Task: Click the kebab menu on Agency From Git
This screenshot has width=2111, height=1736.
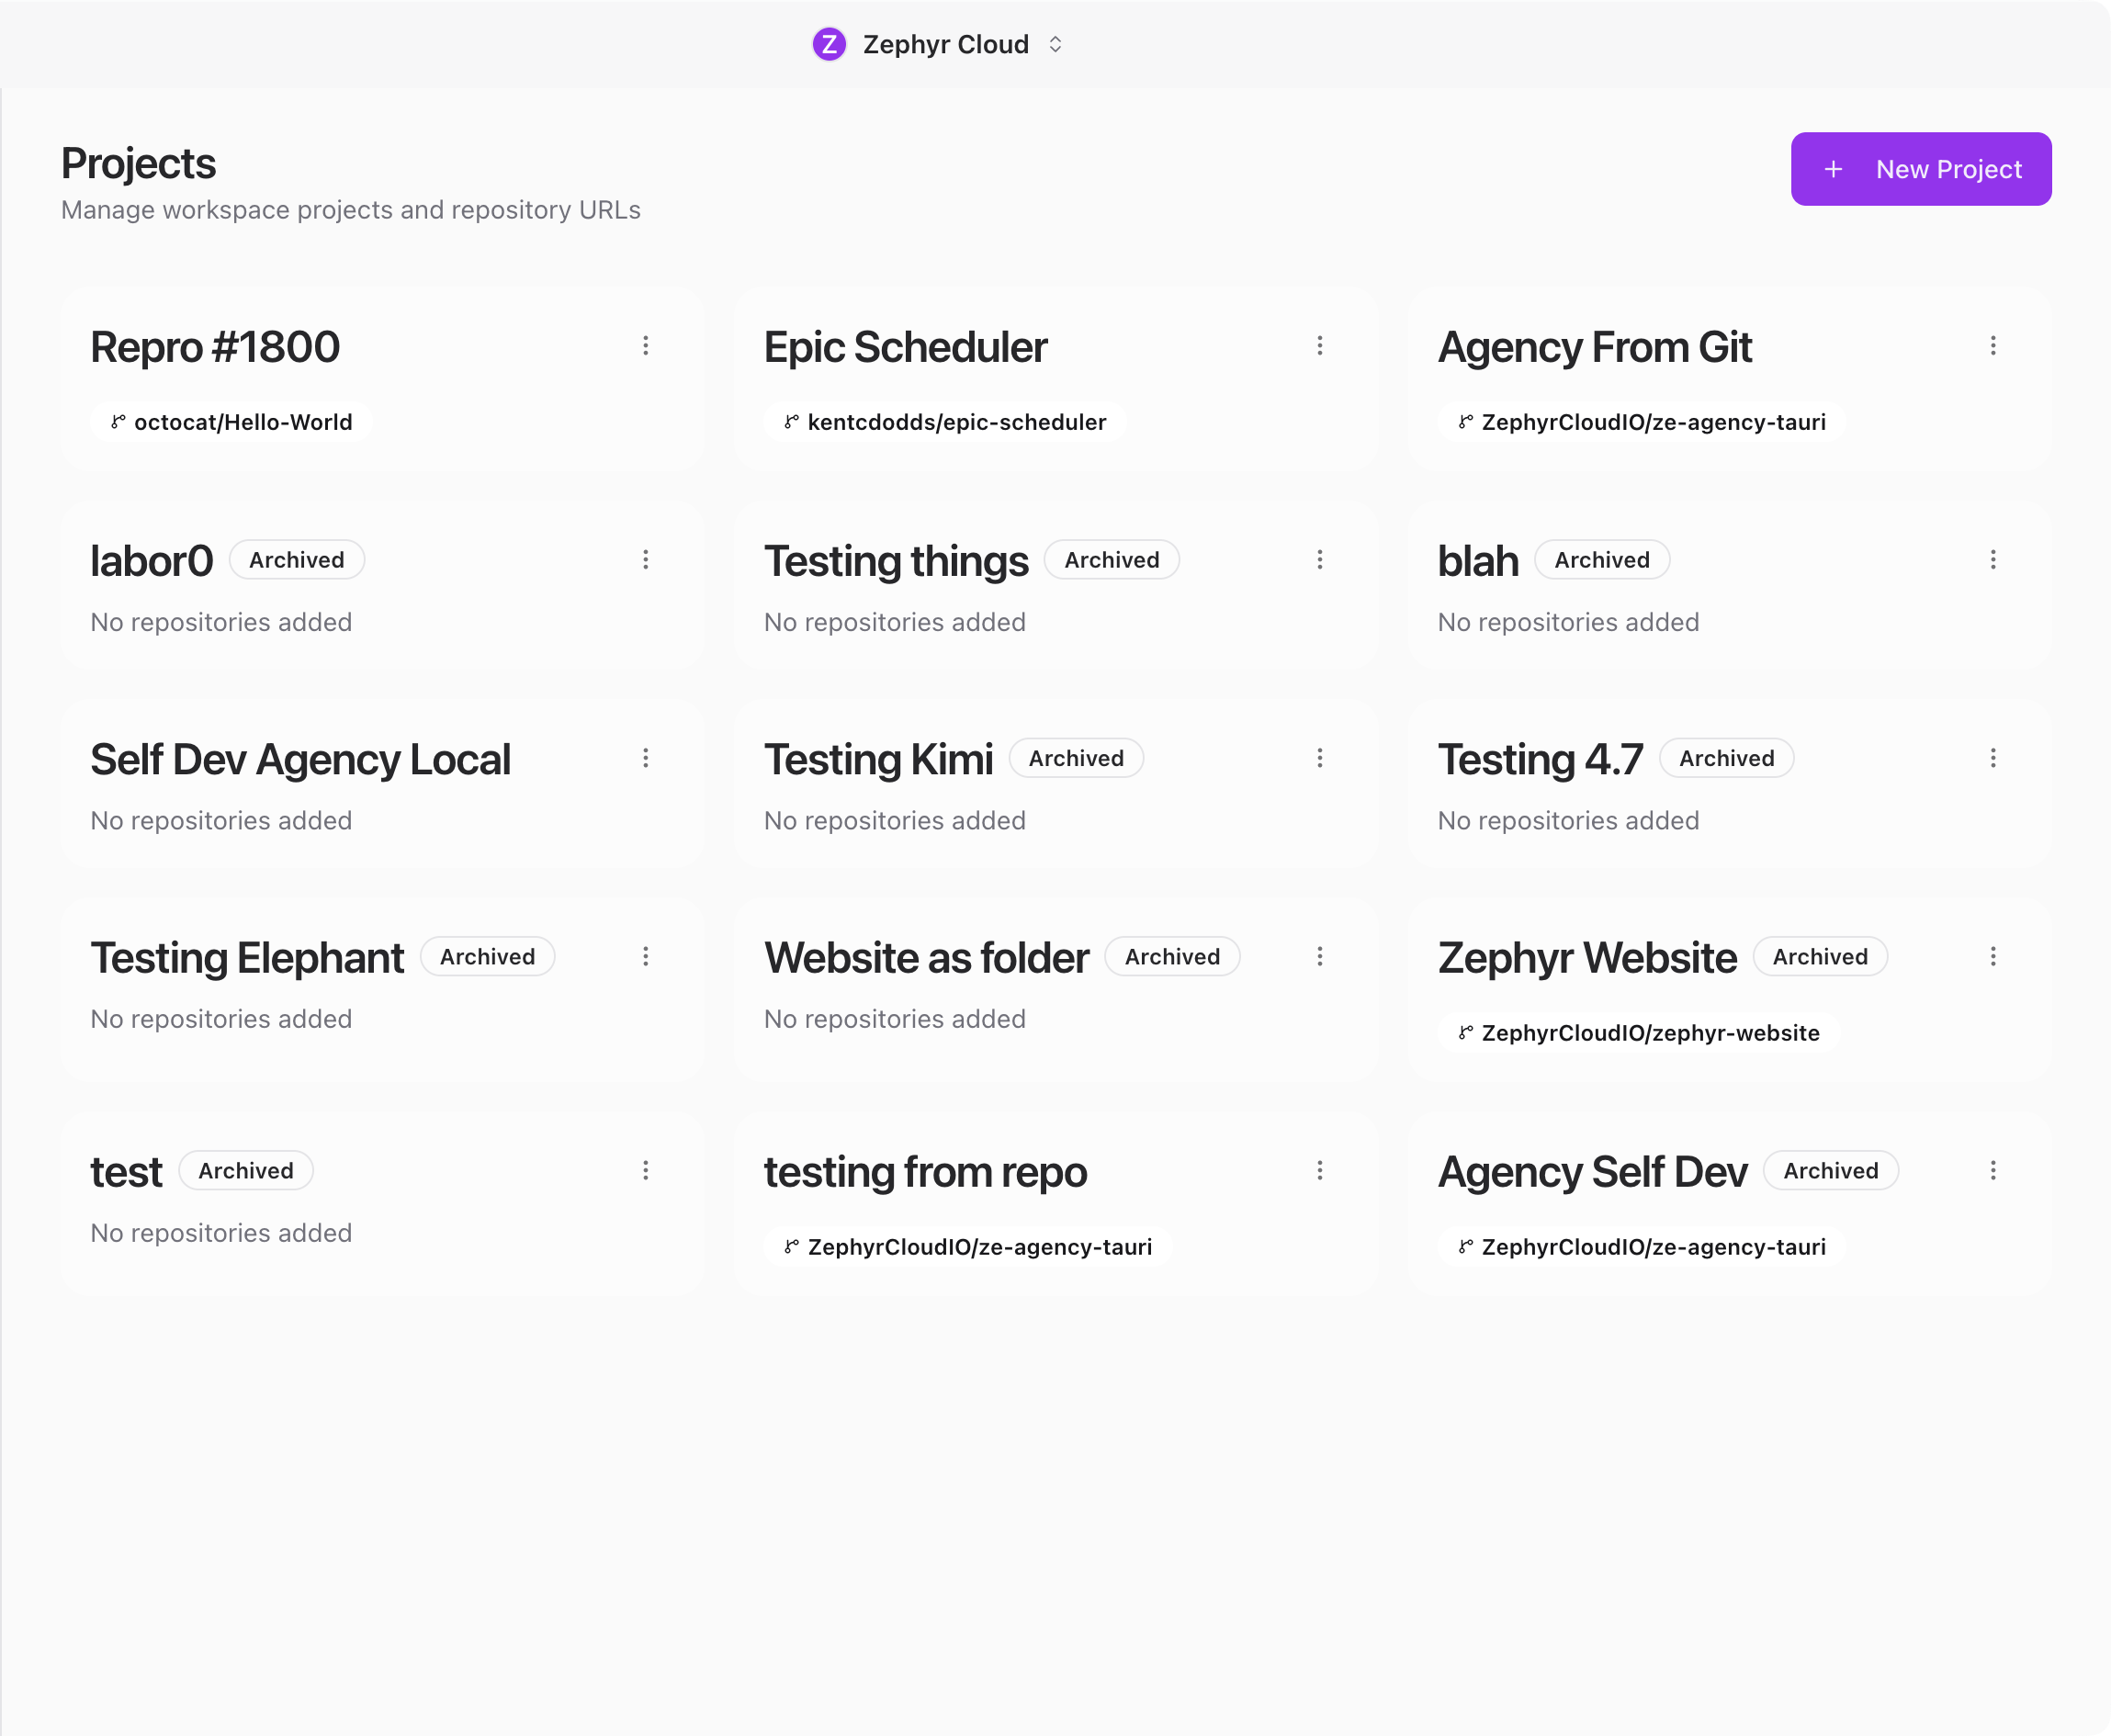Action: pos(1993,346)
